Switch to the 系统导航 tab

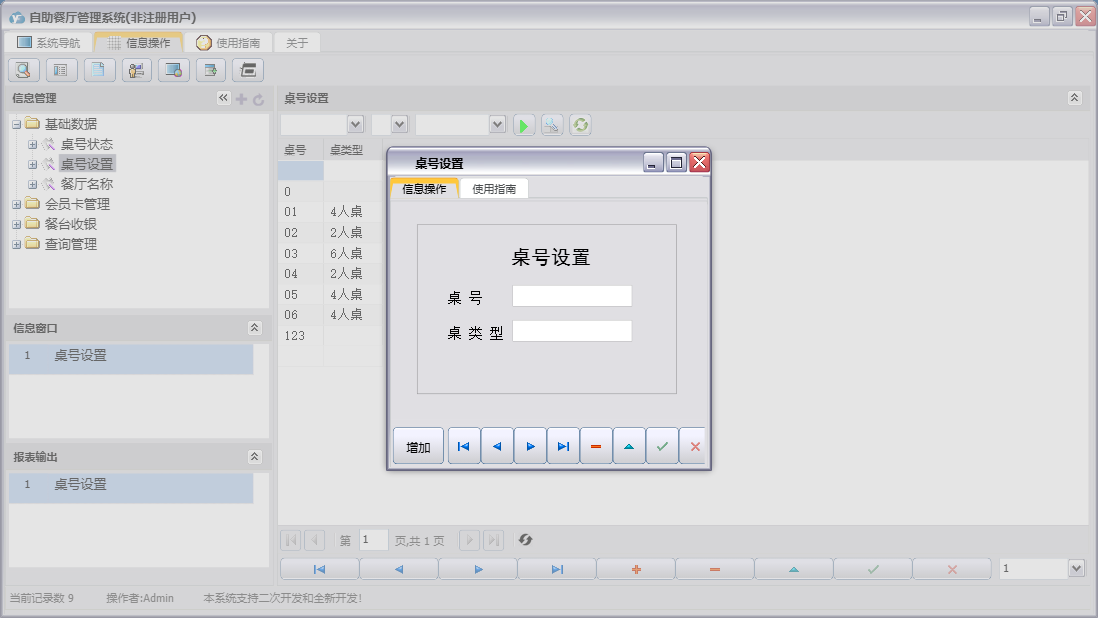48,43
